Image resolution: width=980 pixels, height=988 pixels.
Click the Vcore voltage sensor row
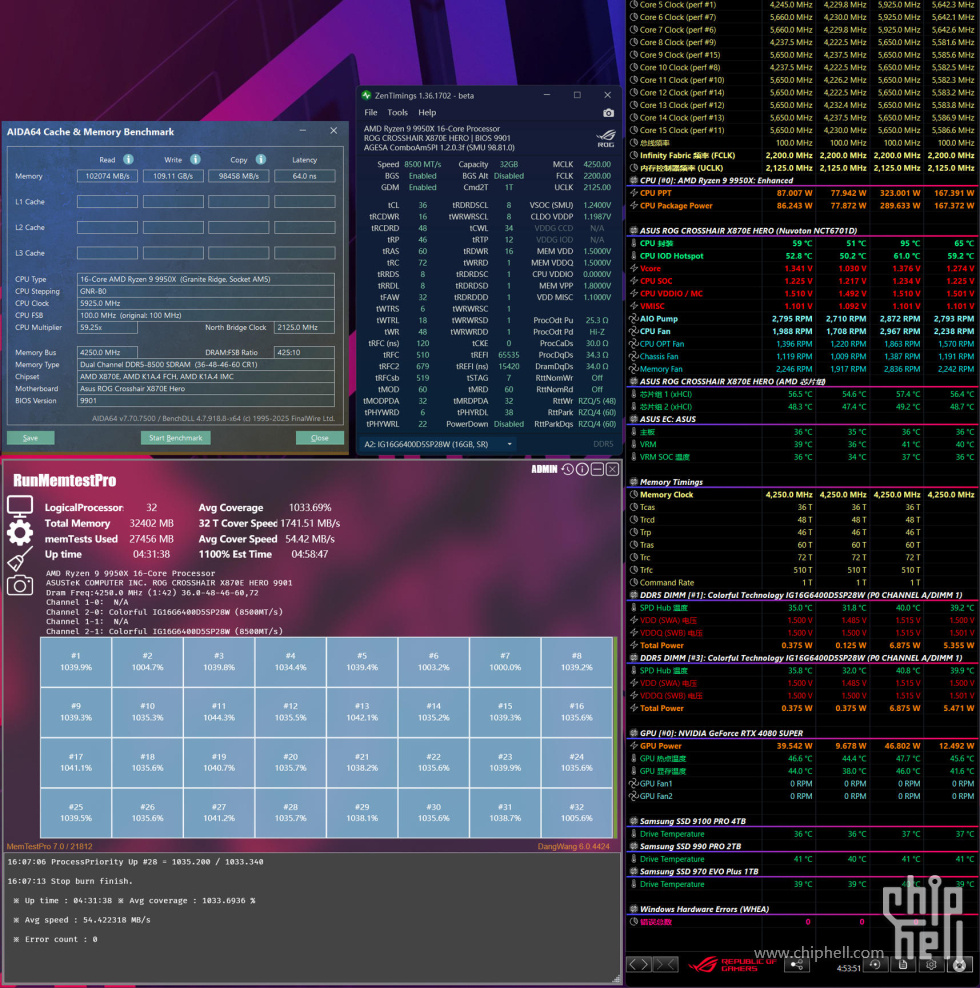point(802,268)
